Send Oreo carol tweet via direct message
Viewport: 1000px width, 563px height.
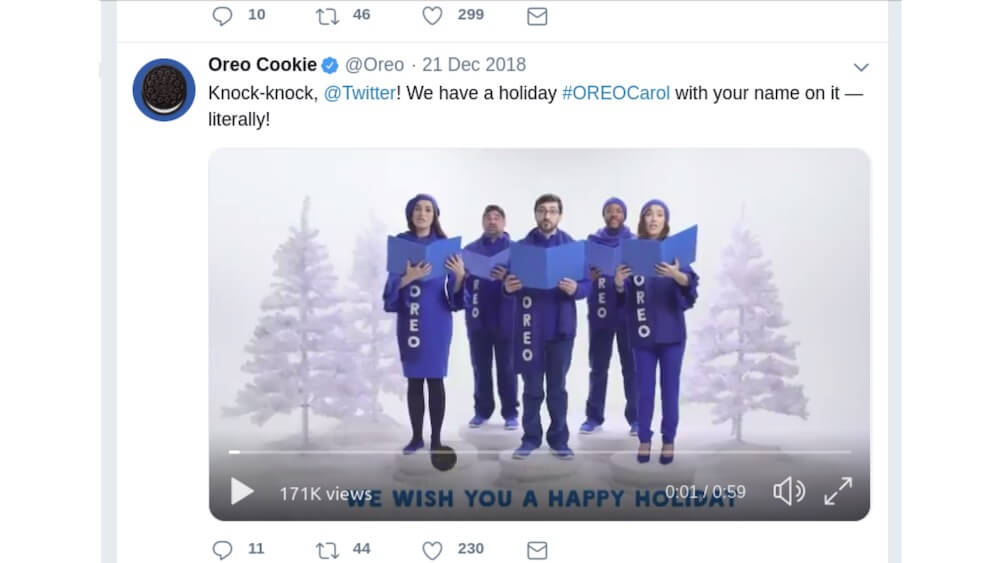click(537, 549)
